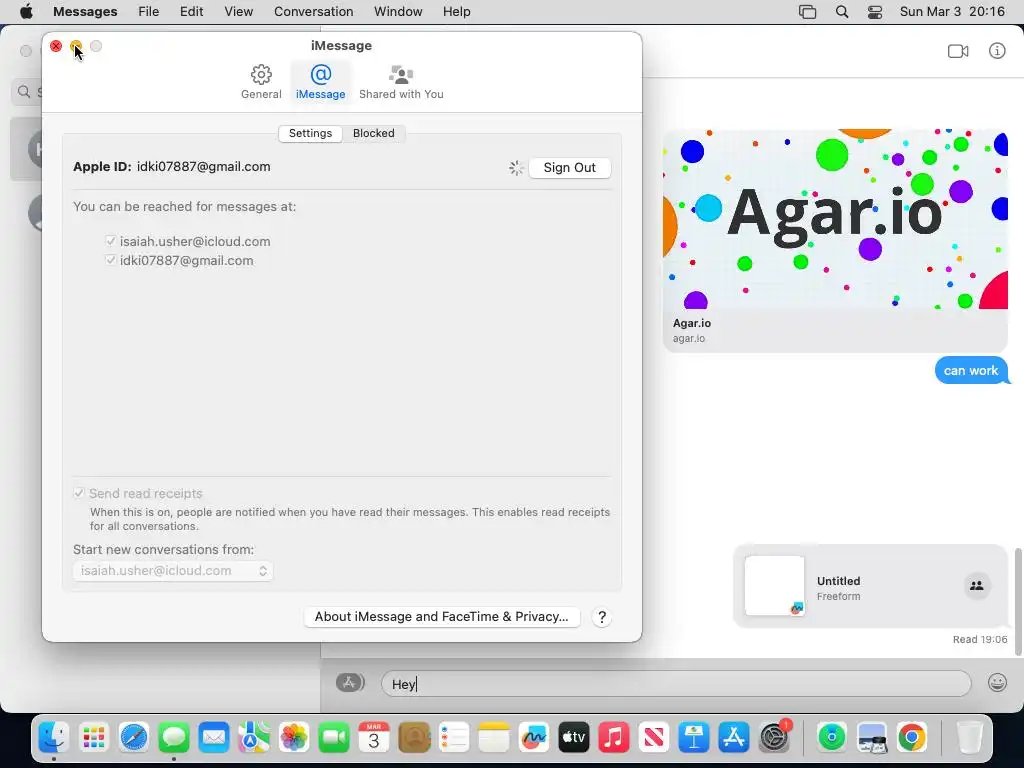Open System Settings from the Dock
Viewport: 1024px width, 768px height.
[x=775, y=738]
